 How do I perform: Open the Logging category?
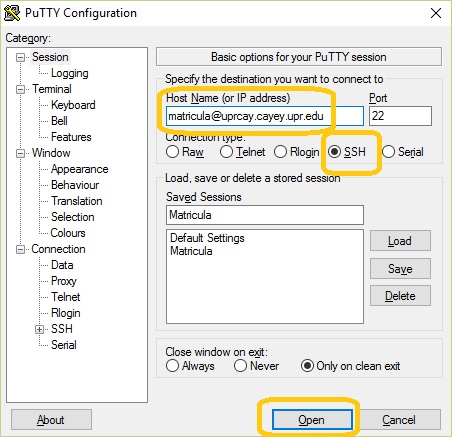(70, 73)
